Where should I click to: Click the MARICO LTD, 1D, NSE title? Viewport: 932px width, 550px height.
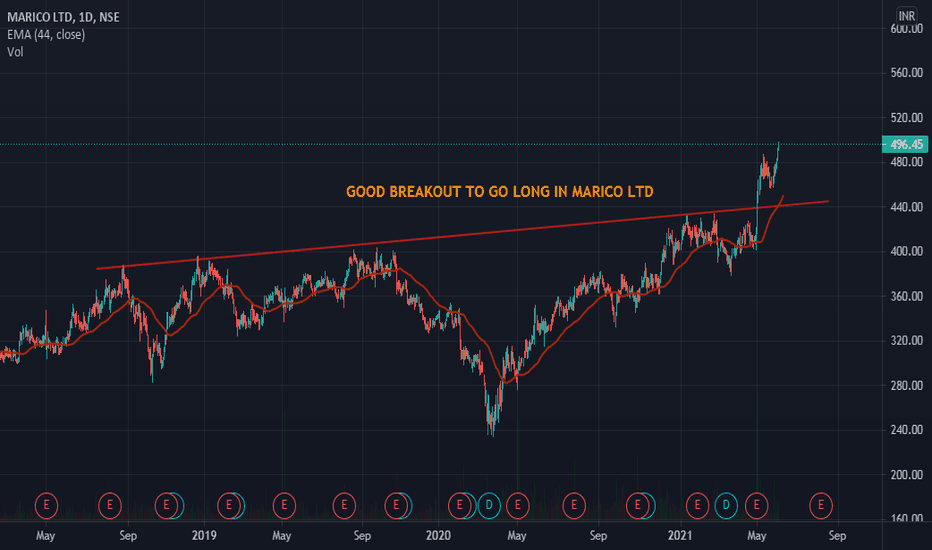click(63, 17)
